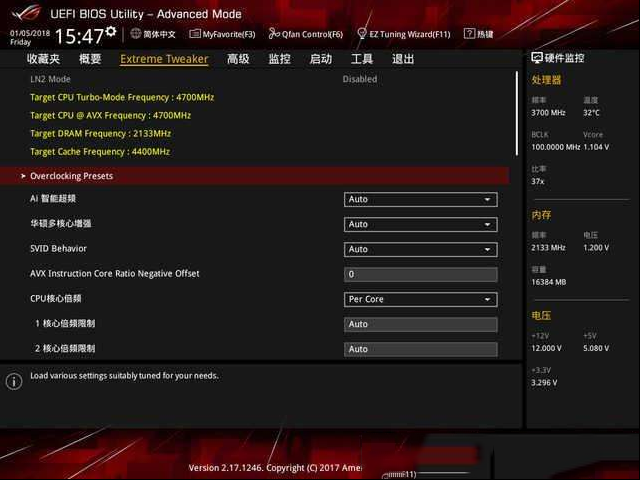The width and height of the screenshot is (640, 480).
Task: Open Ai 智能超频 Auto dropdown
Action: (421, 199)
